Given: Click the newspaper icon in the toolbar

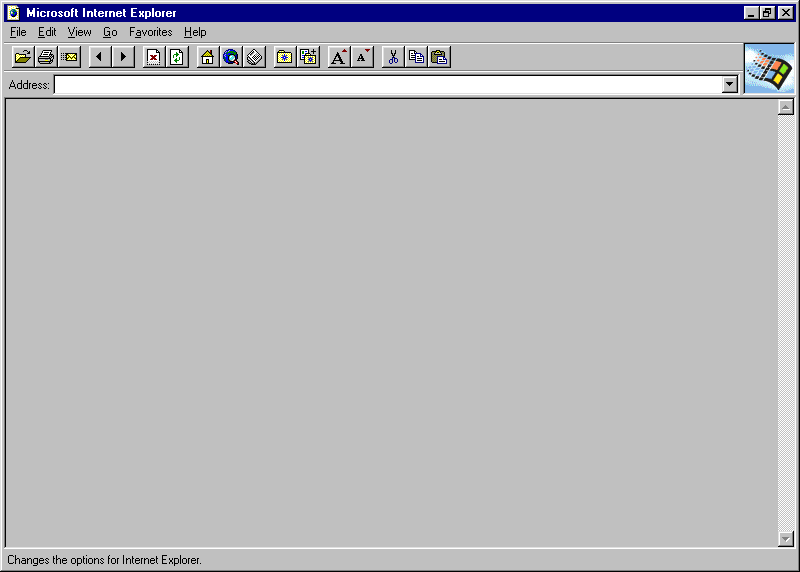Looking at the screenshot, I should tap(255, 57).
